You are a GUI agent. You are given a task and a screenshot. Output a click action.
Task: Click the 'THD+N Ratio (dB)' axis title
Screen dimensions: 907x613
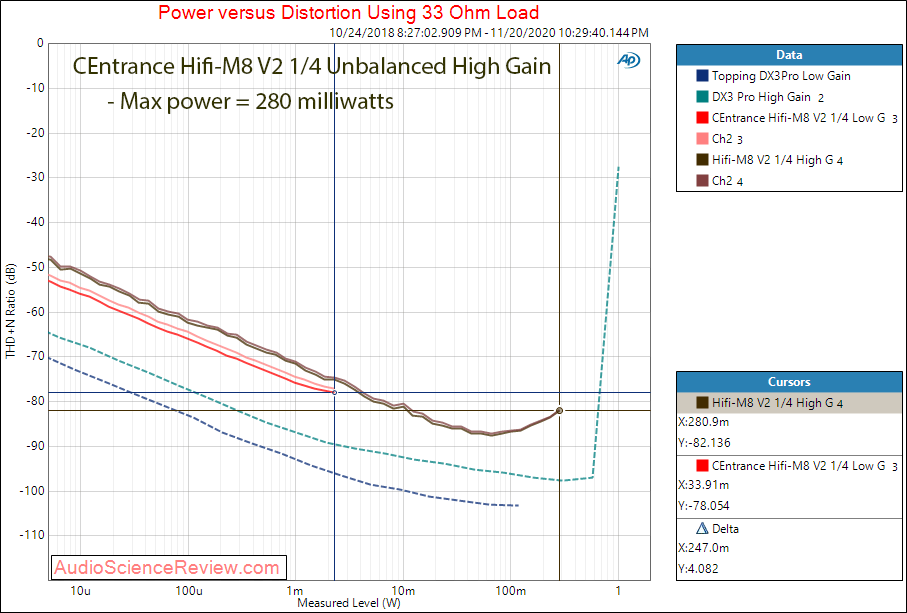11,311
